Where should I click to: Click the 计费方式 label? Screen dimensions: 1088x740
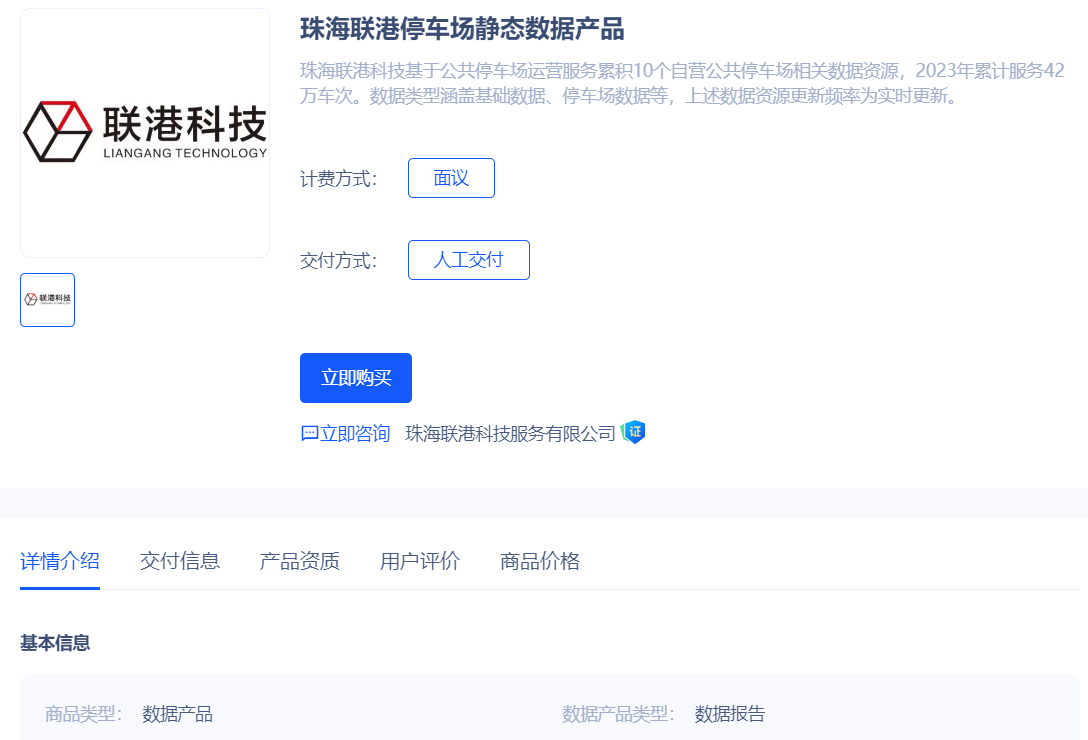338,179
